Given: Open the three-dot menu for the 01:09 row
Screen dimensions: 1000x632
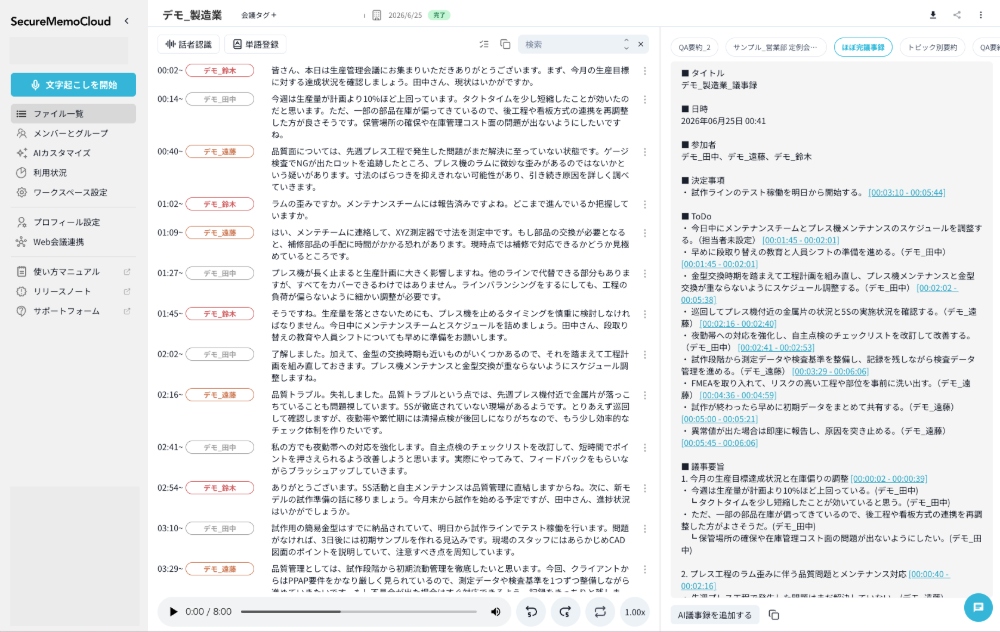Looking at the screenshot, I should click(645, 233).
